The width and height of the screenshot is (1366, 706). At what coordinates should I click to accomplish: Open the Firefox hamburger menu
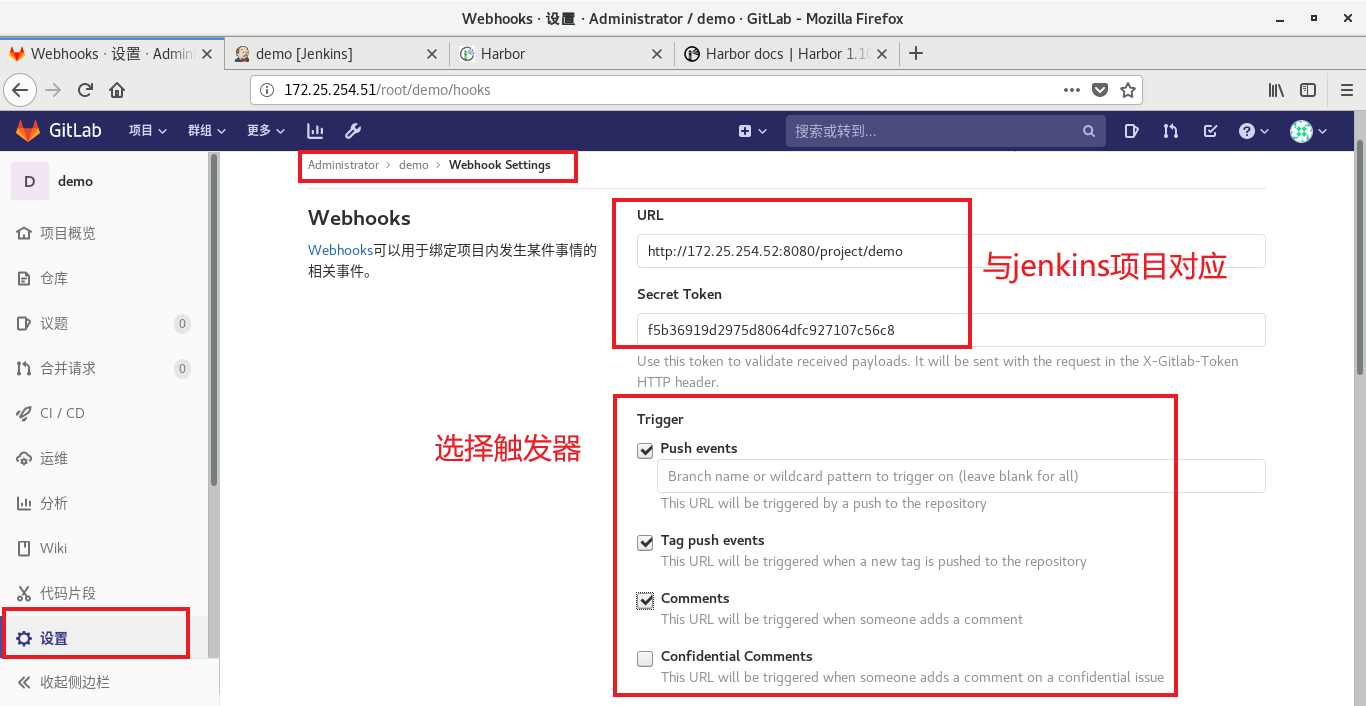pyautogui.click(x=1346, y=90)
